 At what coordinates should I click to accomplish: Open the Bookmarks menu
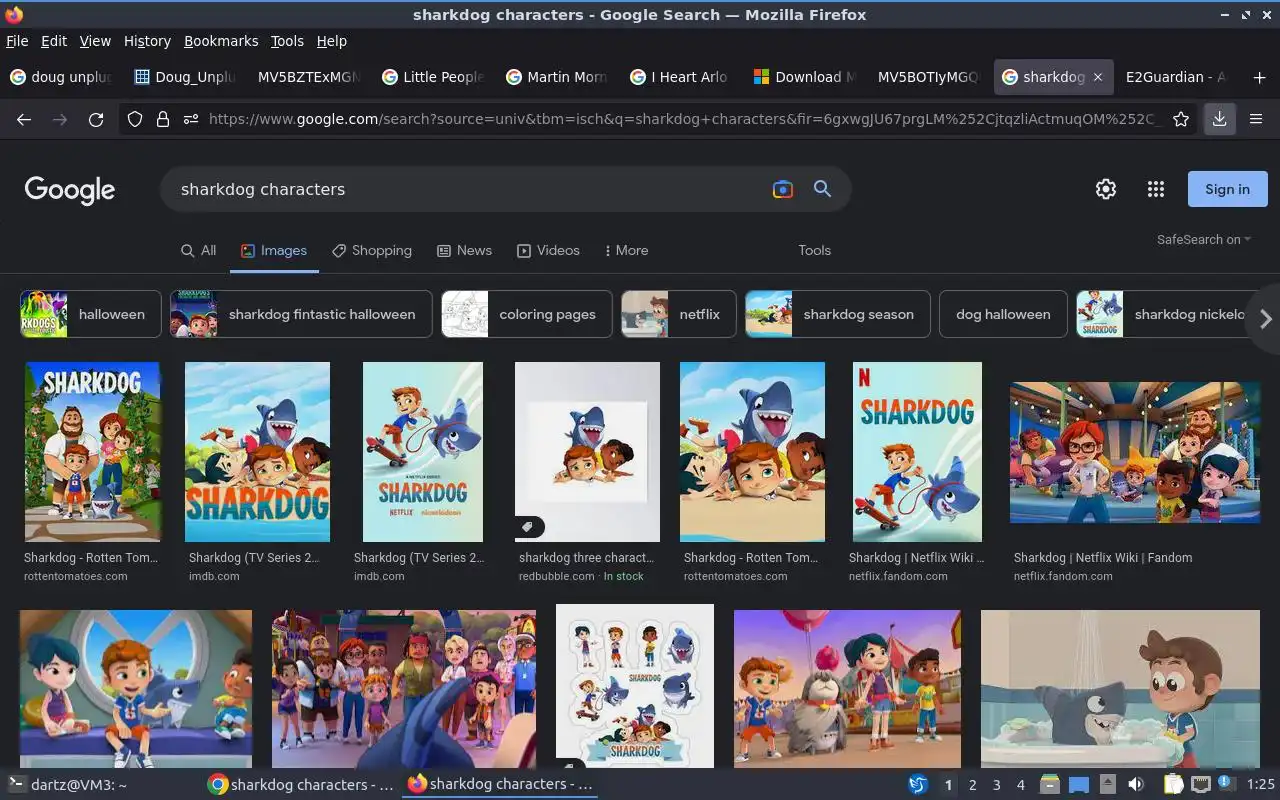point(221,41)
